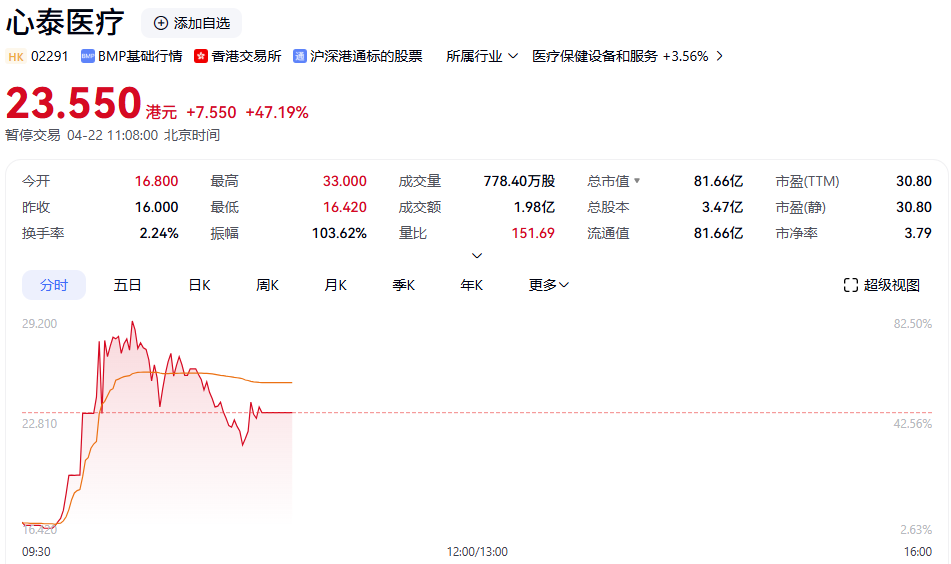Expand the 所属行业 dropdown
This screenshot has height=564, width=951.
click(x=513, y=56)
